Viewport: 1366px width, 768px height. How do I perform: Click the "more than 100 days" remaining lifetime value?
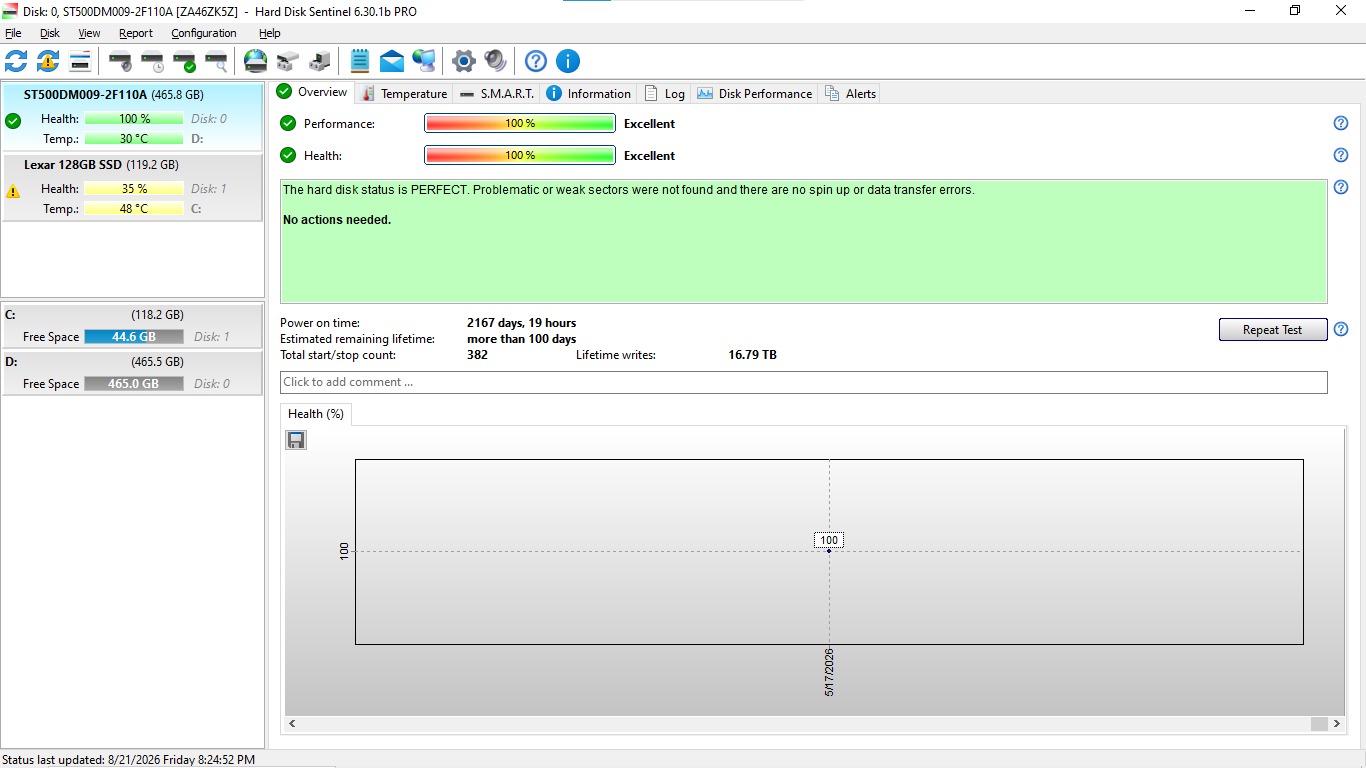522,339
